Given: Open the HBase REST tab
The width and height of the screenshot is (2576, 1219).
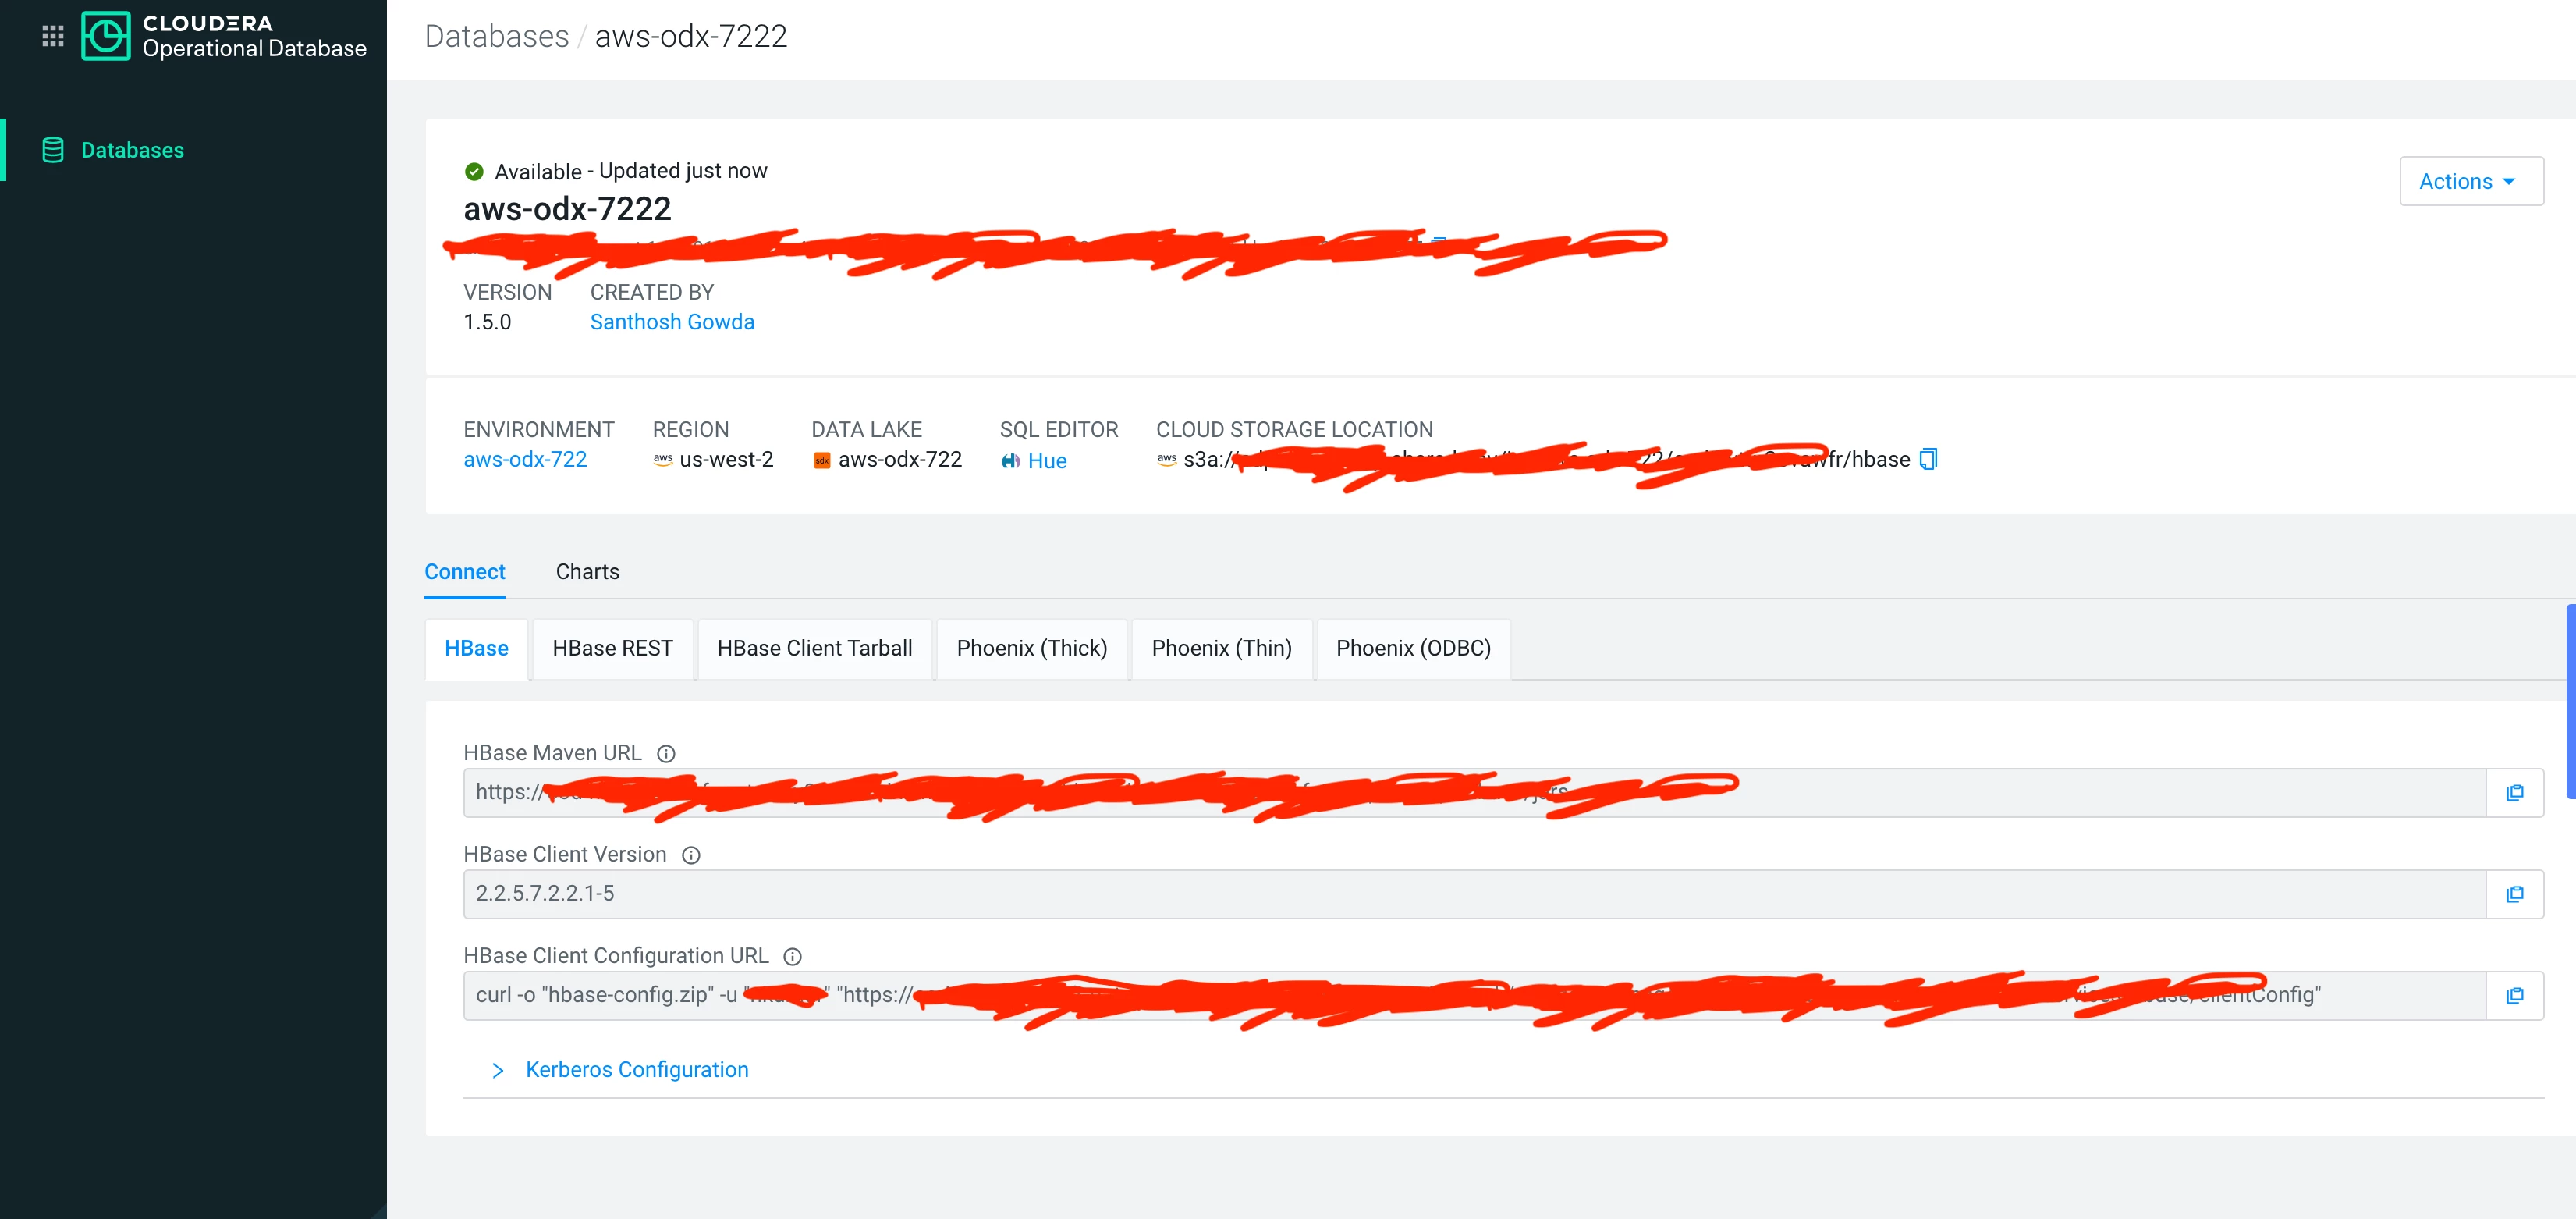Looking at the screenshot, I should 612,648.
